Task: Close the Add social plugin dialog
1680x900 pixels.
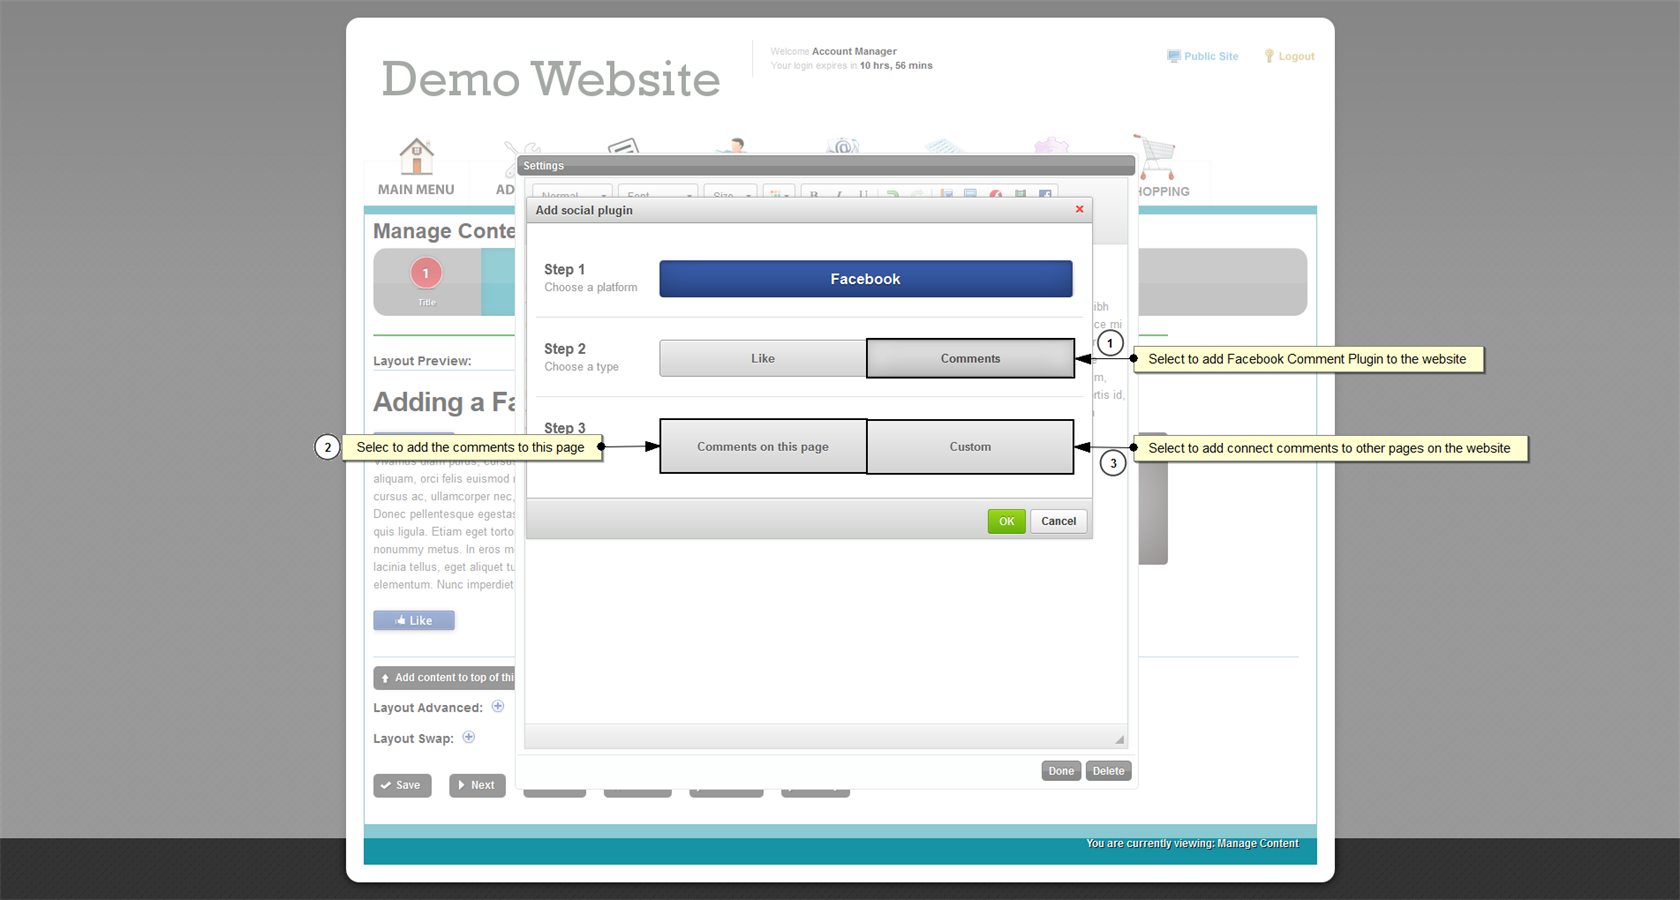Action: 1079,209
